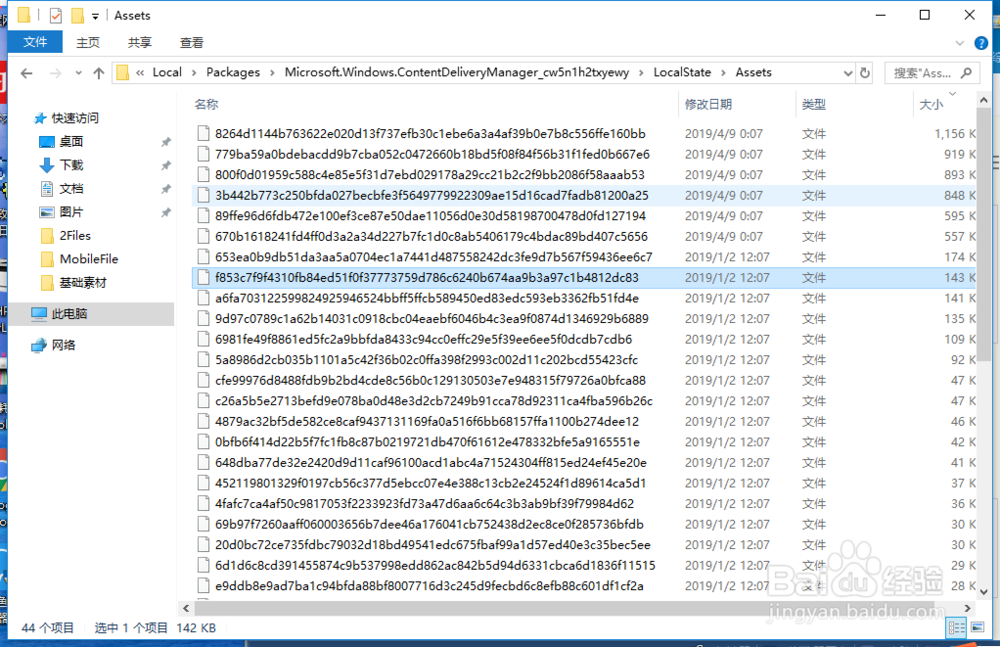Click file icon of 800f0d01959c588c file
This screenshot has height=647, width=1000.
pos(203,174)
